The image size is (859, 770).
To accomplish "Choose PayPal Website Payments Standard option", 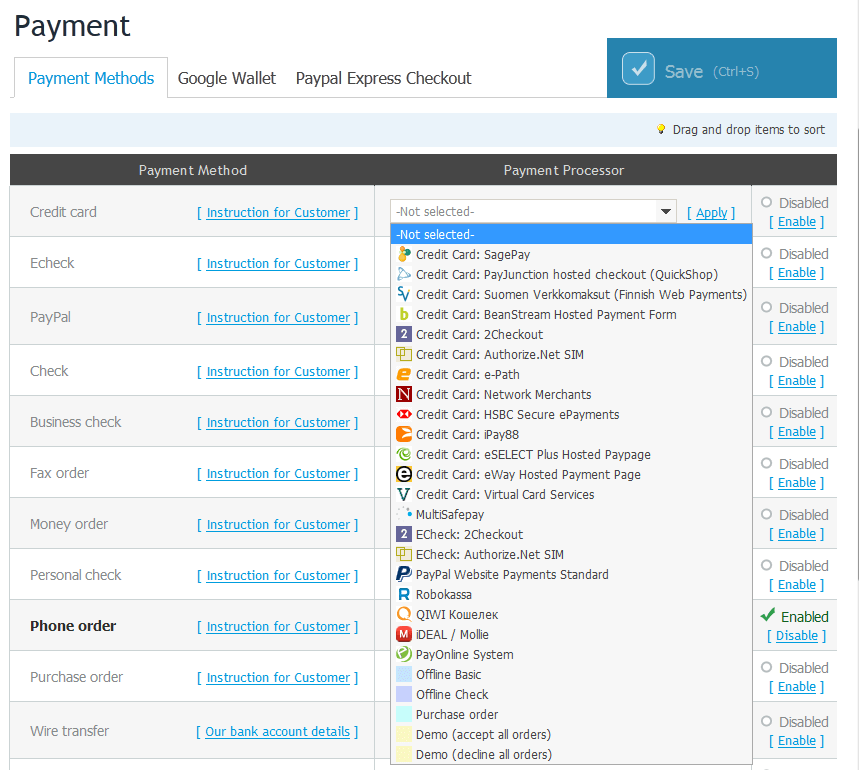I will pyautogui.click(x=571, y=574).
